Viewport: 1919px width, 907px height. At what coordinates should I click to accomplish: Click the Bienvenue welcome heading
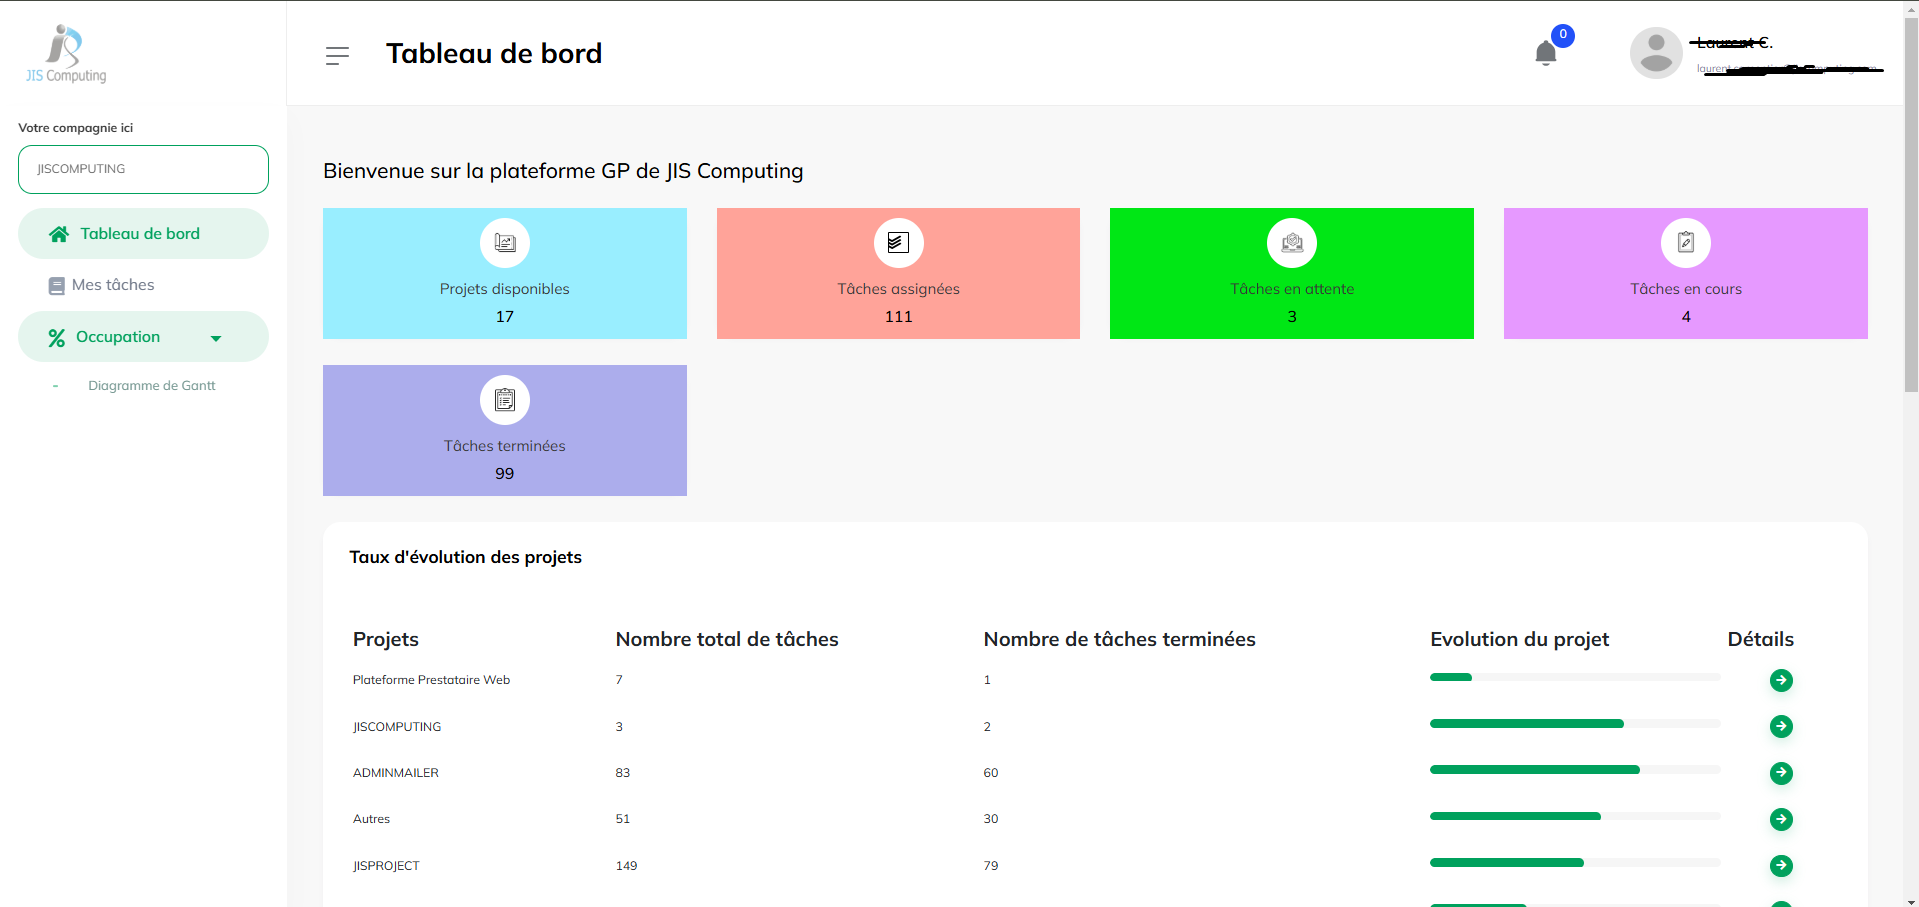[563, 171]
